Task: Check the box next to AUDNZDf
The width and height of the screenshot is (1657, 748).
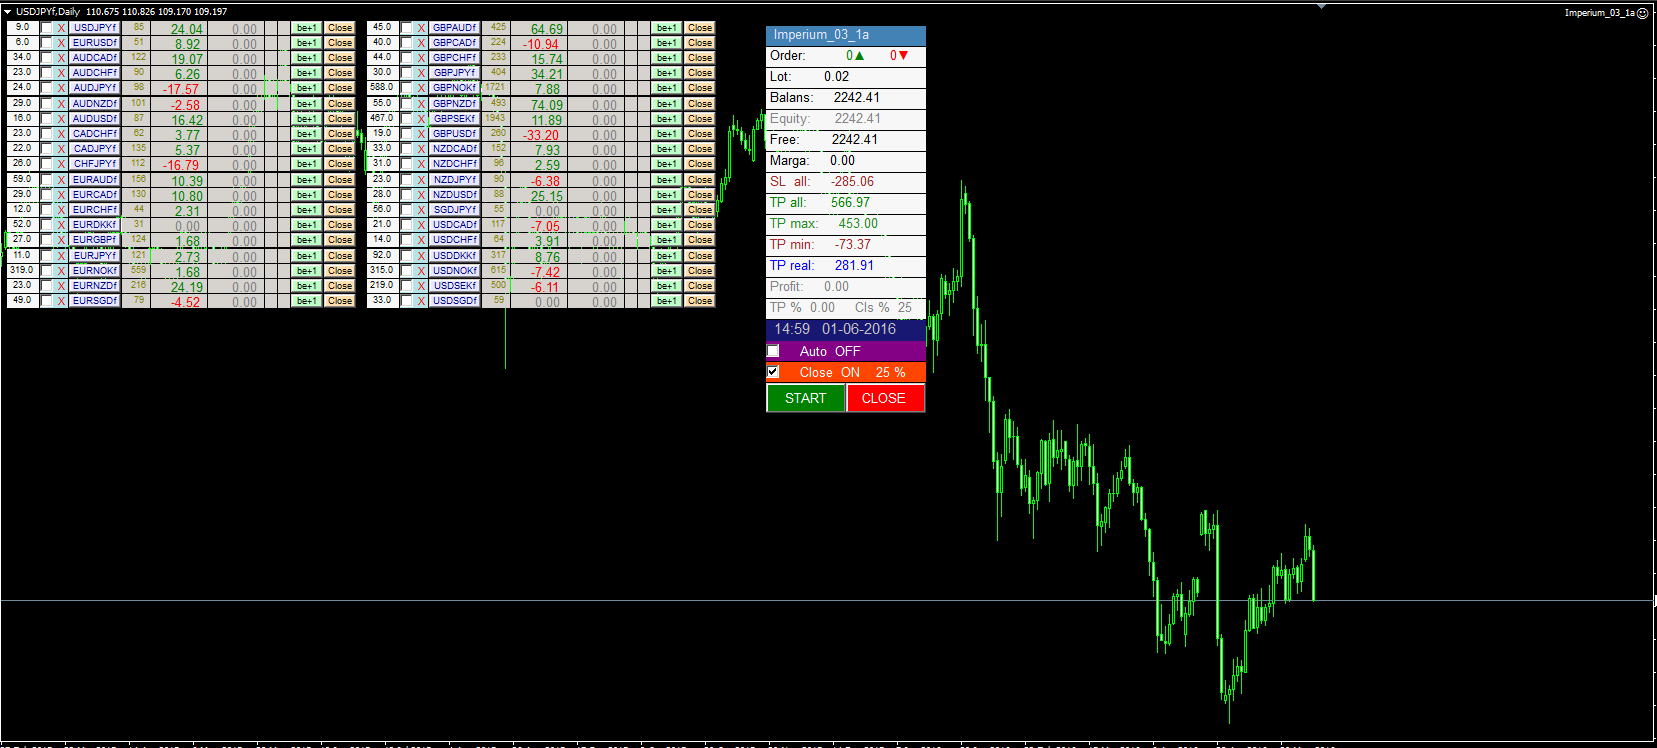Action: pyautogui.click(x=47, y=104)
